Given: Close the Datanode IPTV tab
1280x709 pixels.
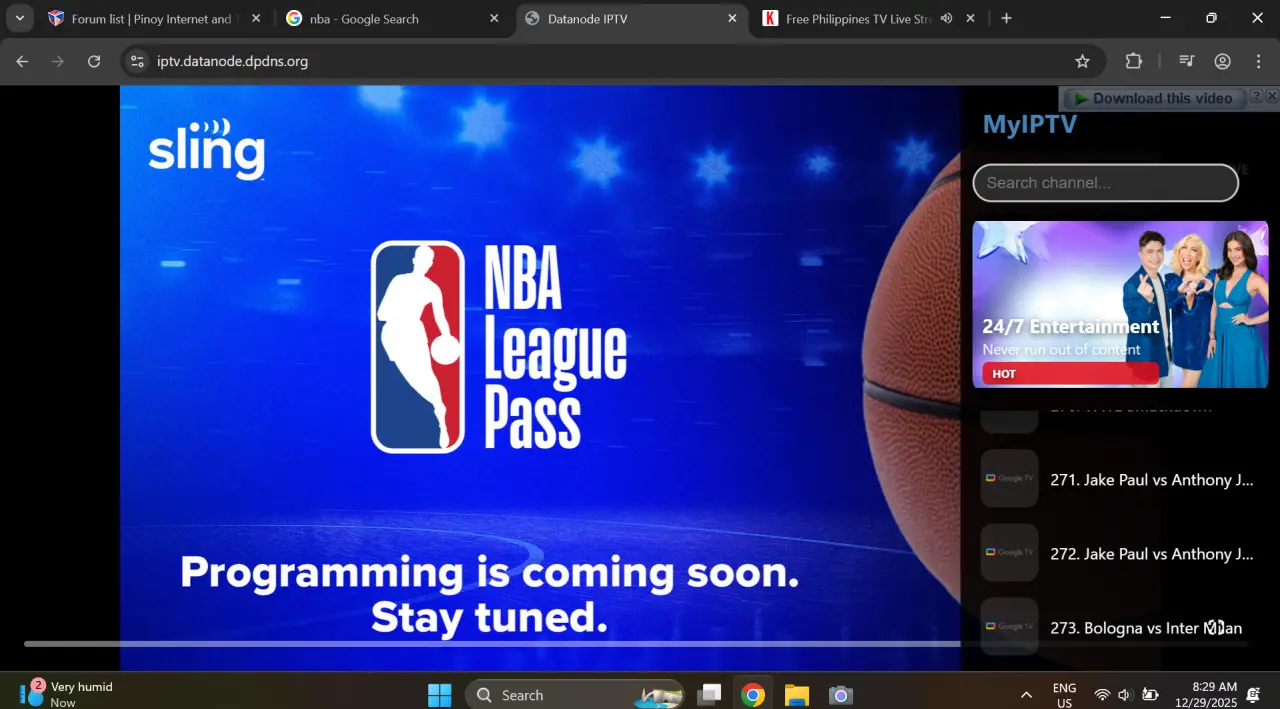Looking at the screenshot, I should [x=732, y=18].
